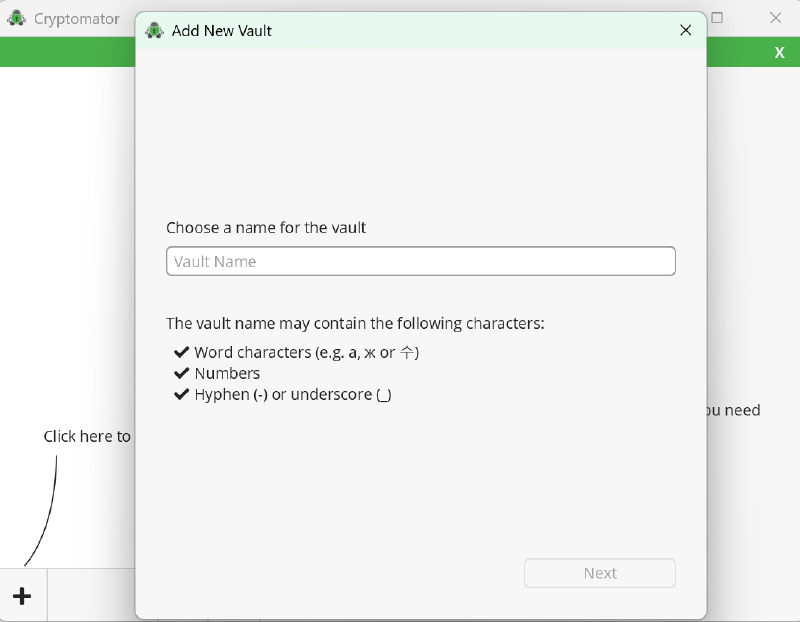Viewport: 800px width, 622px height.
Task: Select the 'Word characters' rule text
Action: point(306,352)
